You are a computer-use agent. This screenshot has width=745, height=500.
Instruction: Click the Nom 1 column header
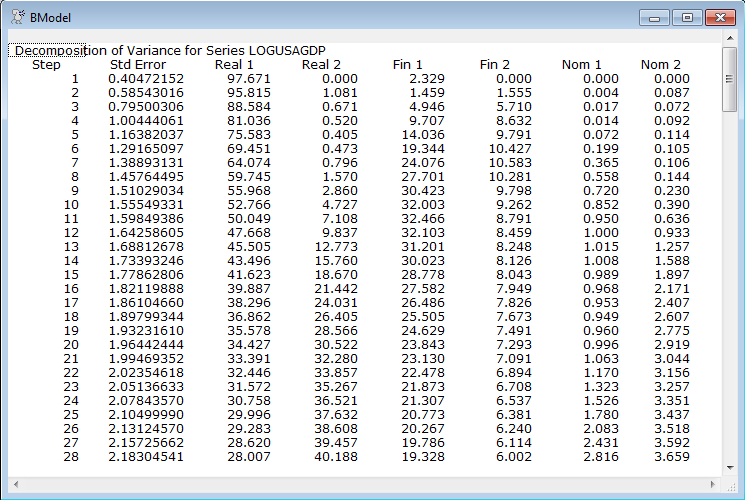pyautogui.click(x=582, y=65)
